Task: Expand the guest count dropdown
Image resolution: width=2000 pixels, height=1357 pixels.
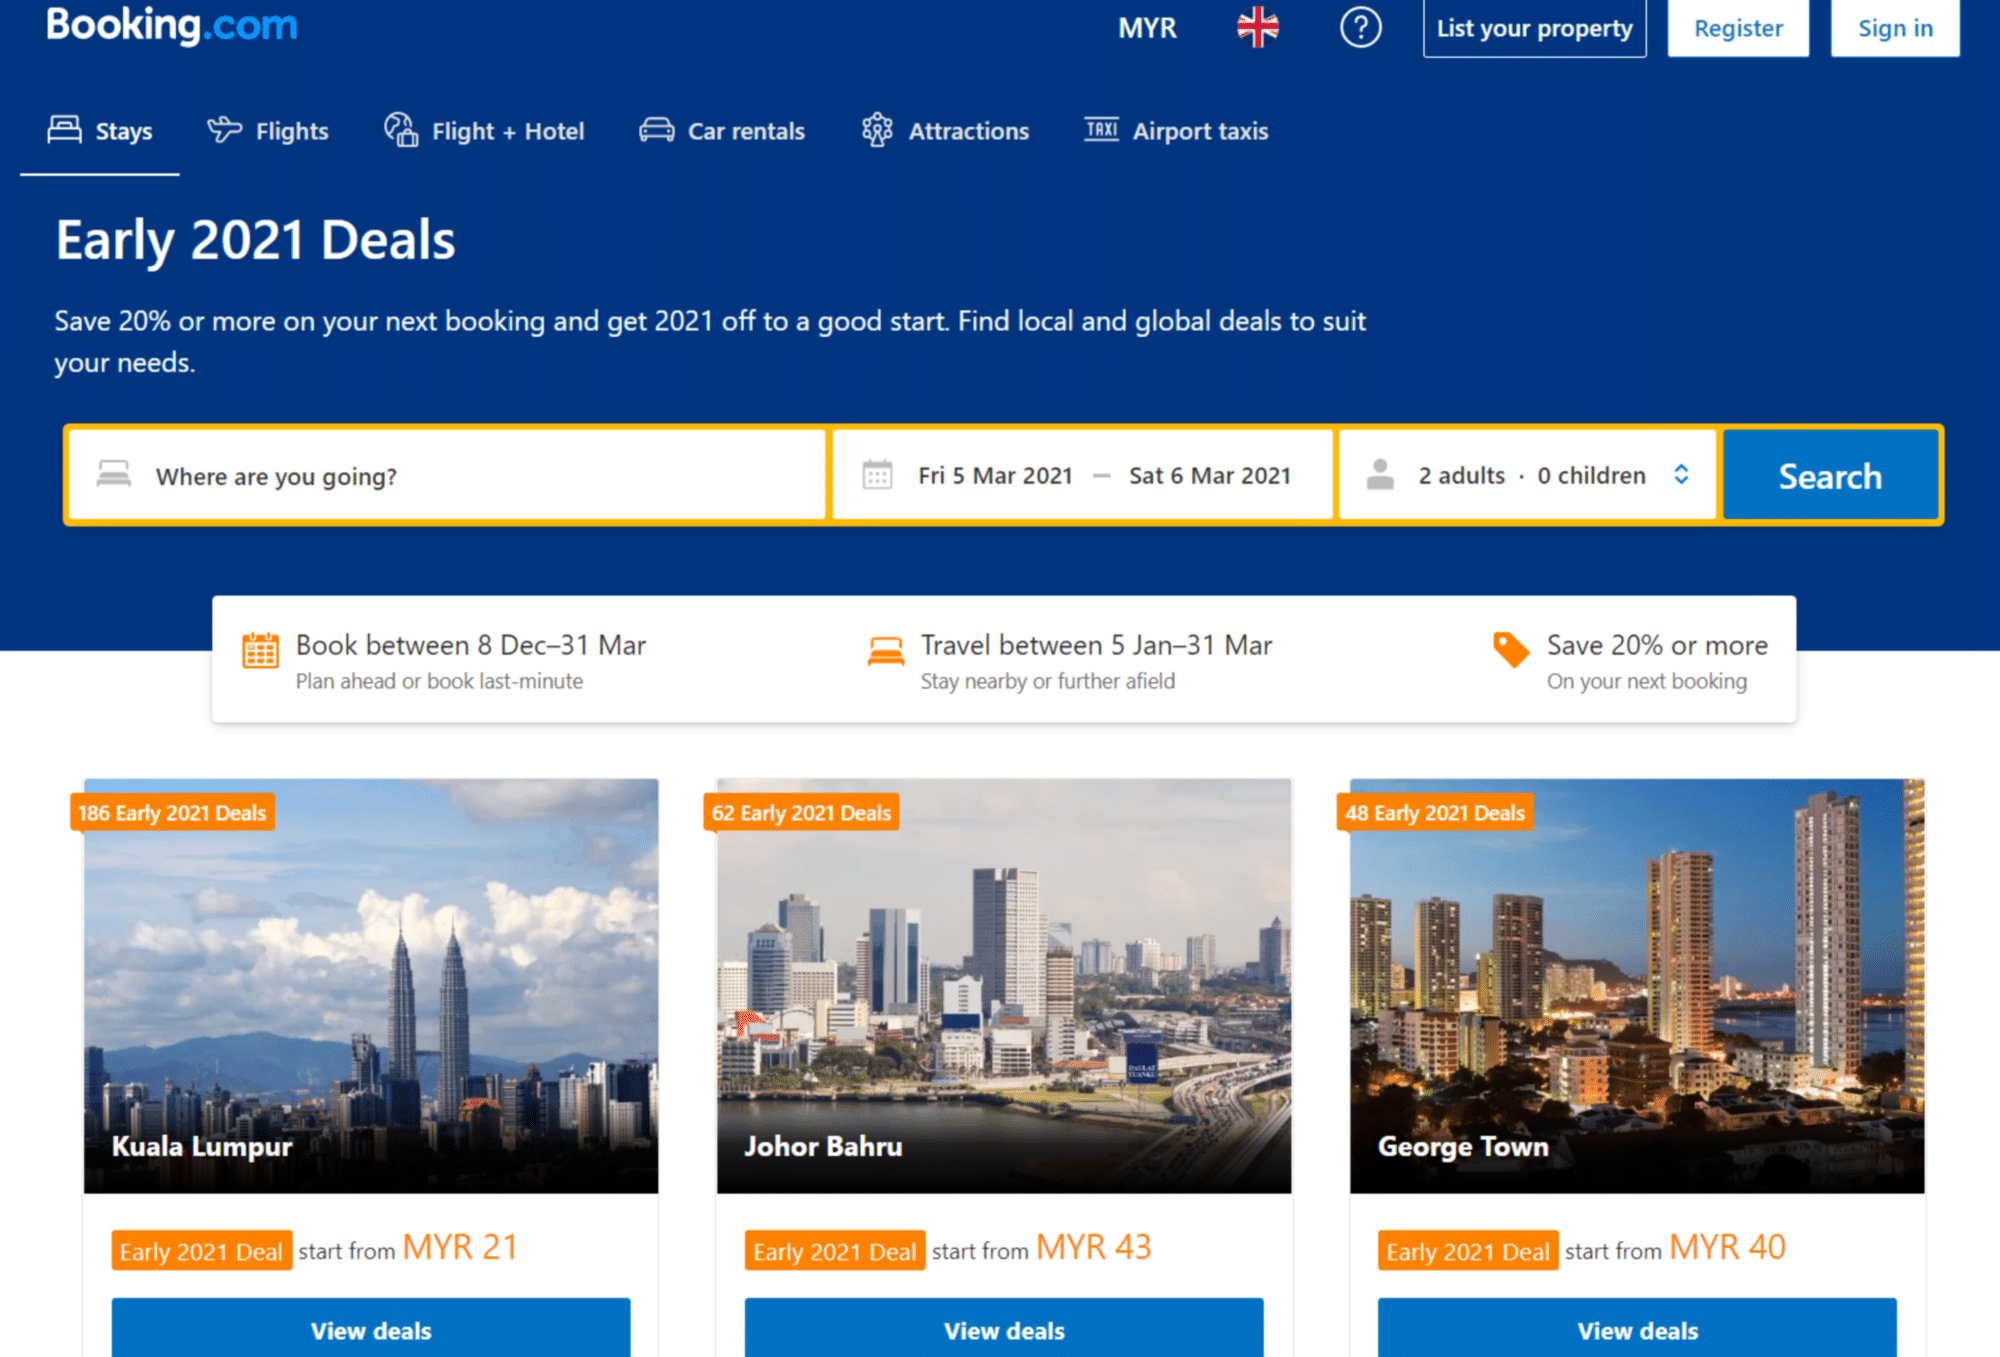Action: point(1529,476)
